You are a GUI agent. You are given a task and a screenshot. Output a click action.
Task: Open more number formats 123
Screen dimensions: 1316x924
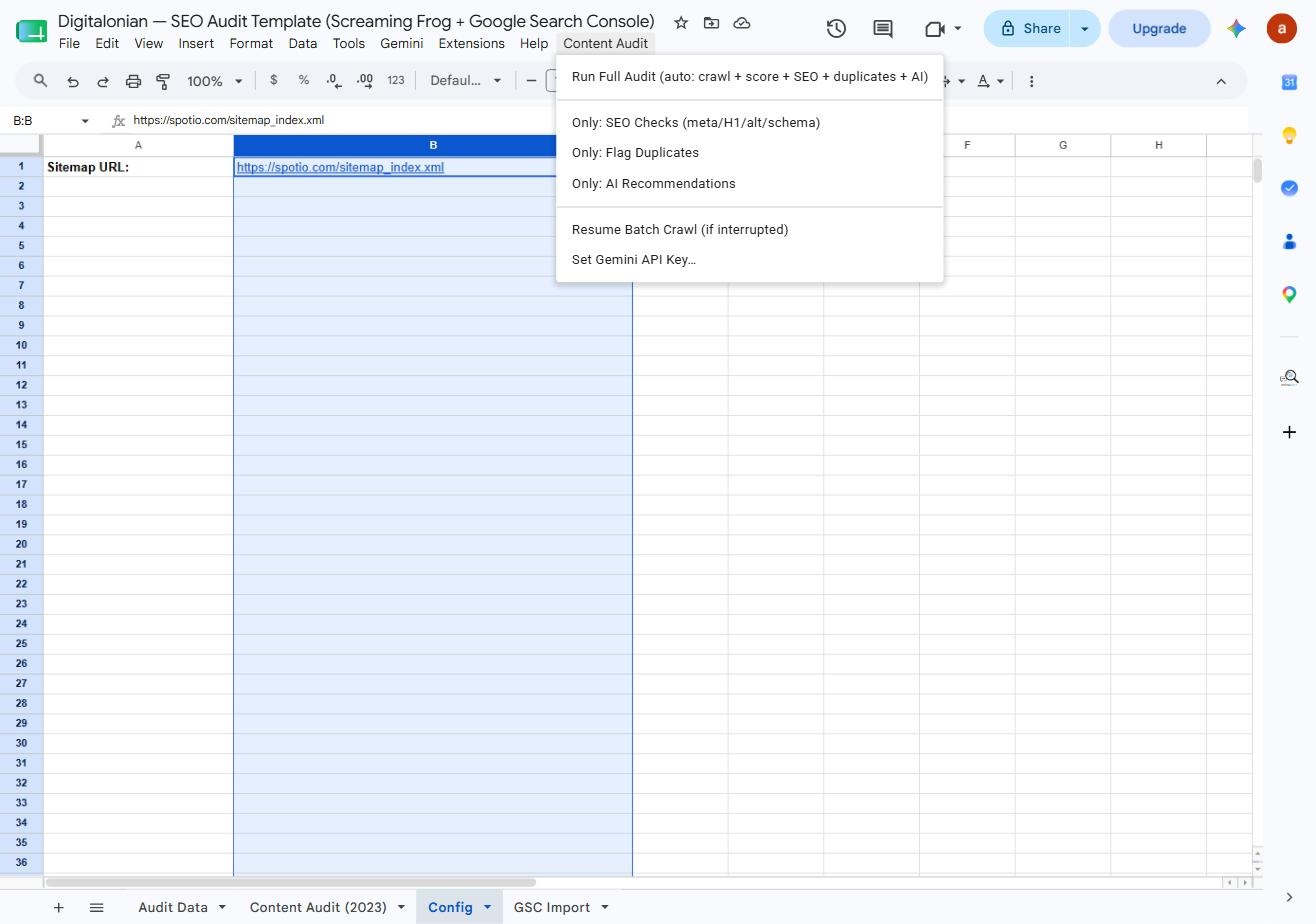[x=396, y=81]
